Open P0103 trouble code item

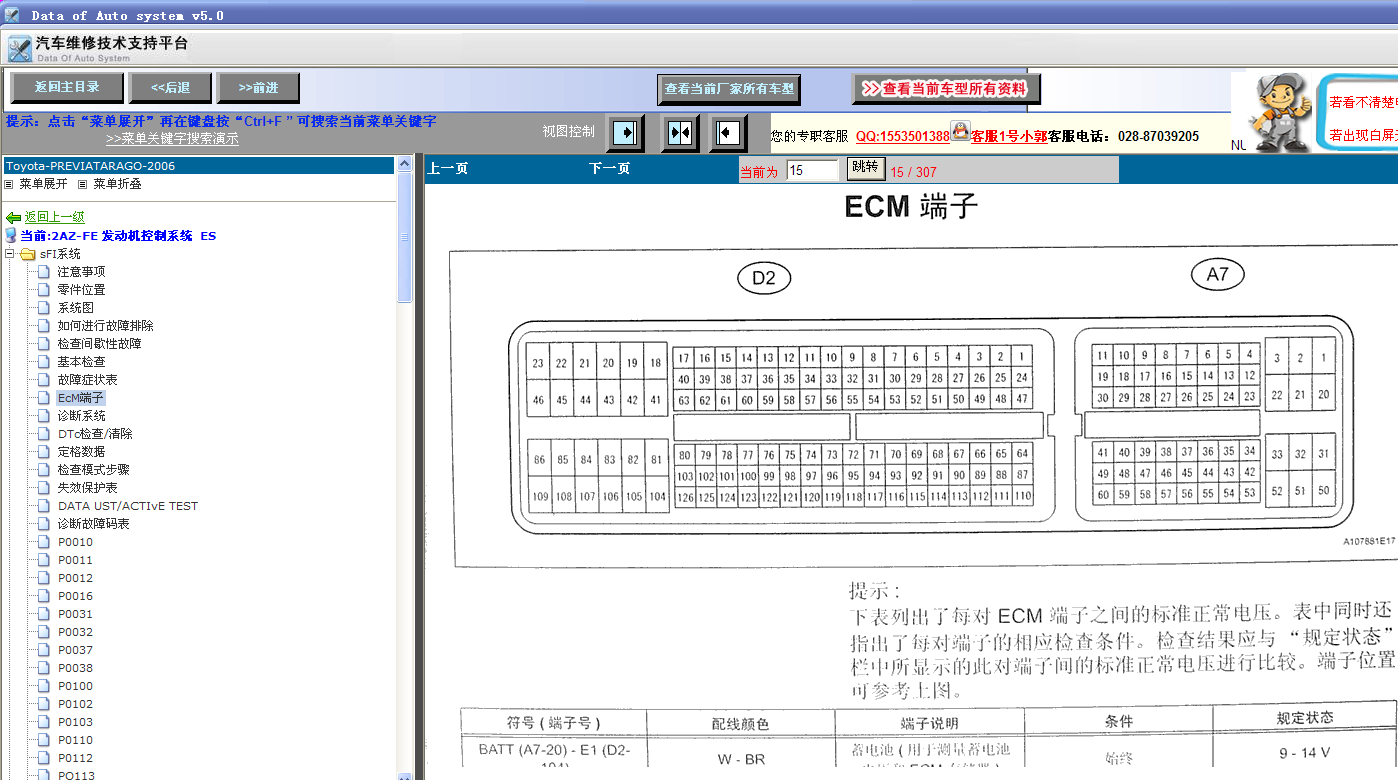pyautogui.click(x=75, y=722)
